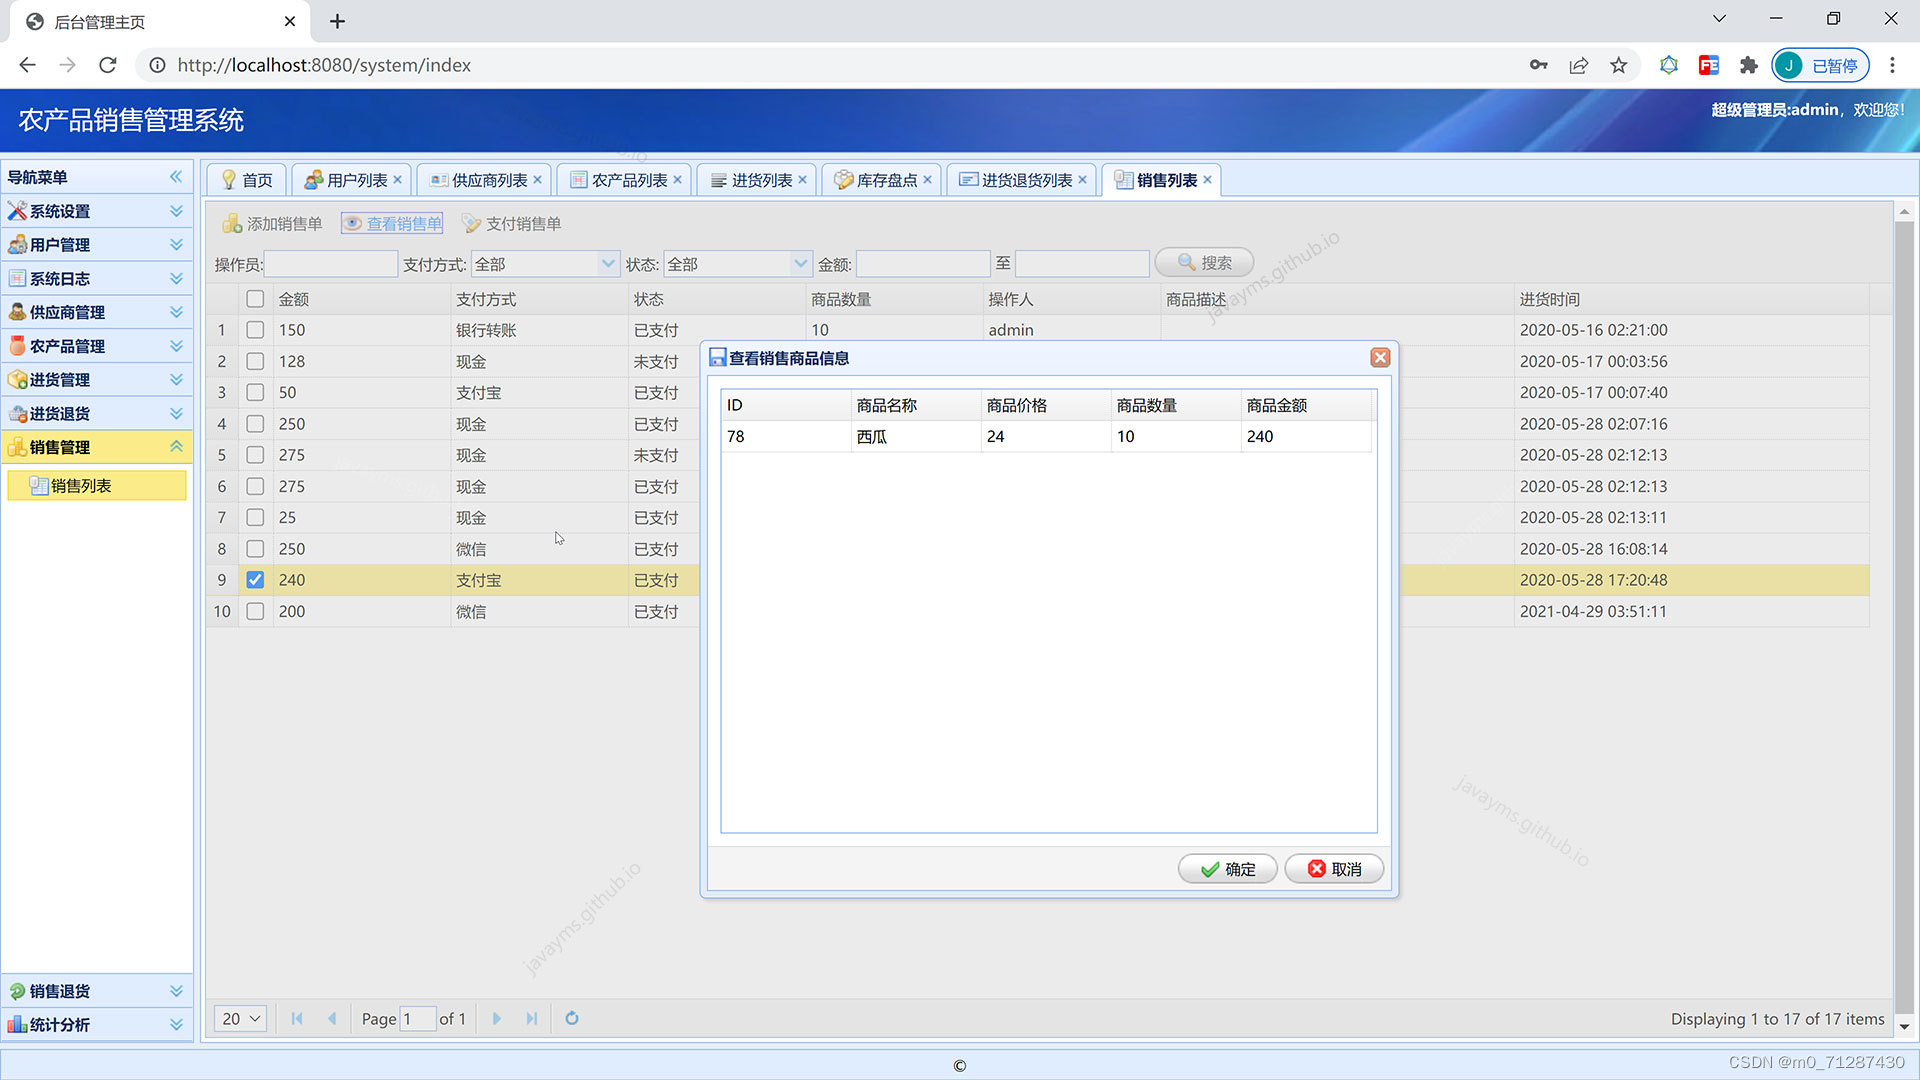Viewport: 1920px width, 1080px height.
Task: Click the 添加销售单 toolbar icon
Action: click(232, 224)
